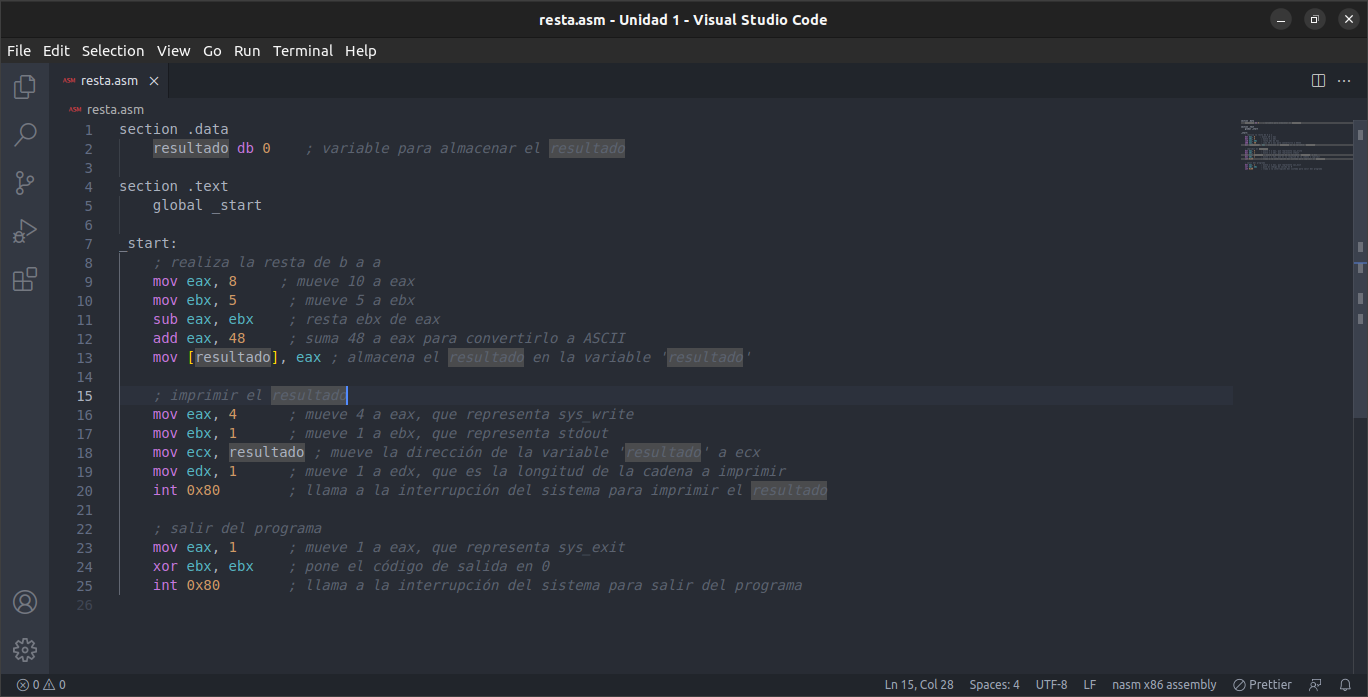Click line number 7 in gutter
This screenshot has height=697, width=1368.
pos(89,244)
